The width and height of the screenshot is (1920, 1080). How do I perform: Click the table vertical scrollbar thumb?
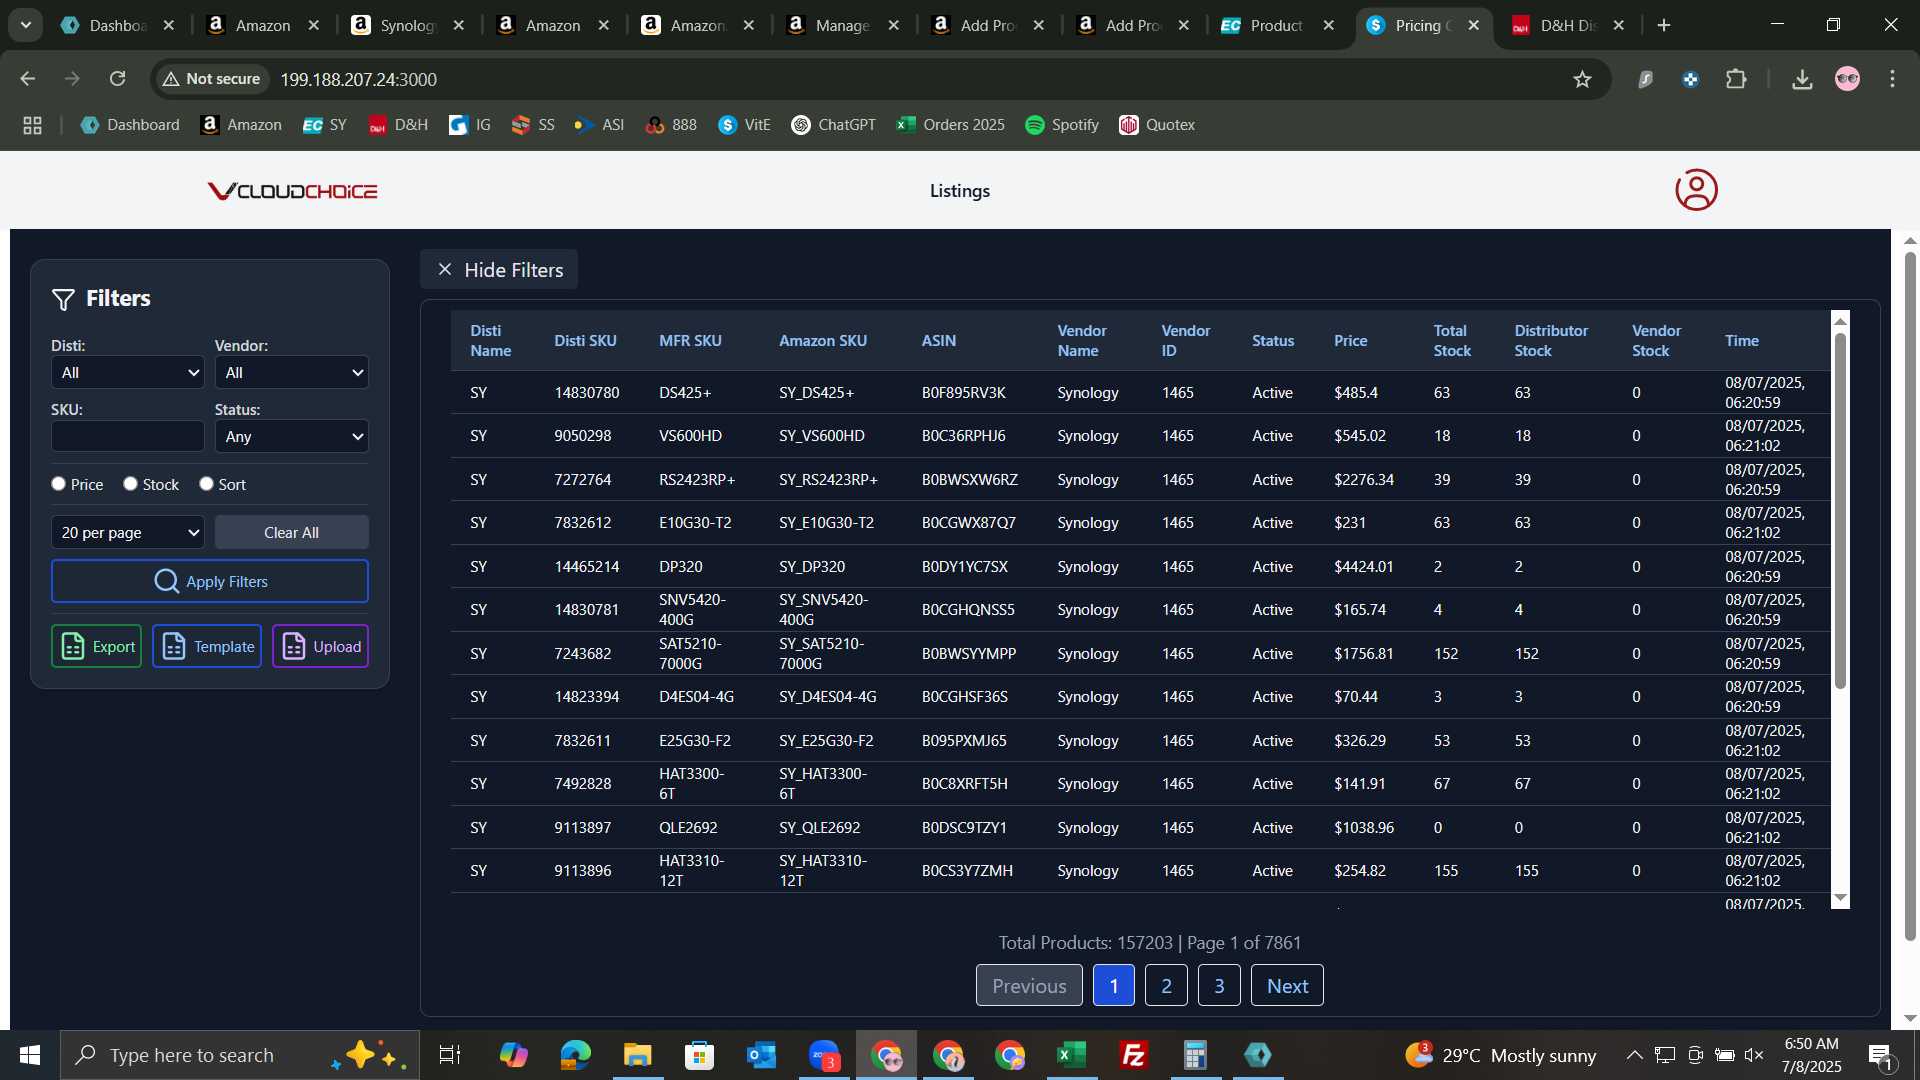tap(1840, 510)
